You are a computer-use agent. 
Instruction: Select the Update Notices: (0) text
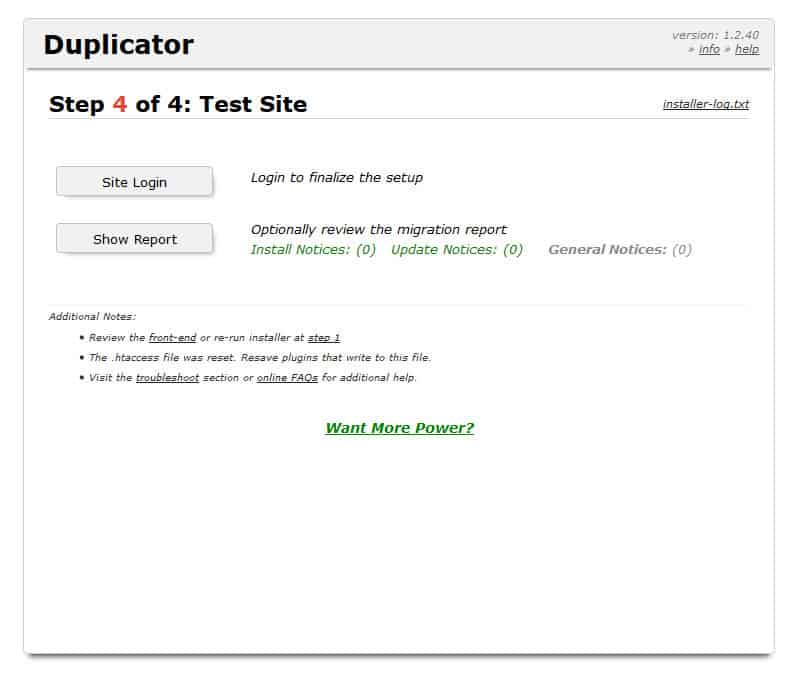click(x=457, y=249)
